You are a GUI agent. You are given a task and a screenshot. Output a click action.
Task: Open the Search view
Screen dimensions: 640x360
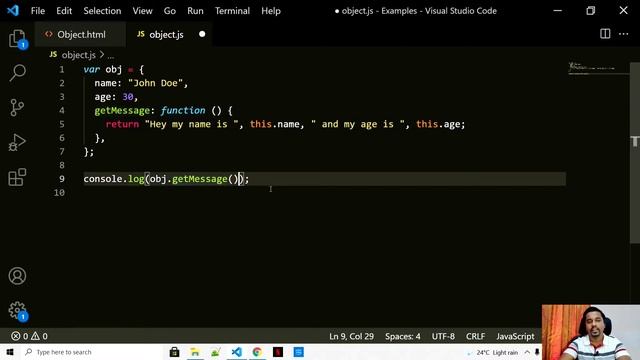(x=17, y=73)
